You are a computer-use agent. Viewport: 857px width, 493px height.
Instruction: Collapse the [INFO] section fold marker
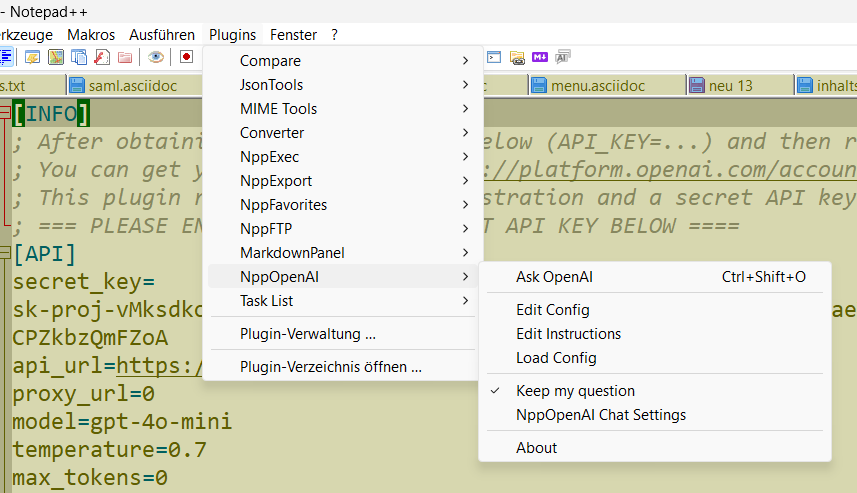click(x=5, y=113)
